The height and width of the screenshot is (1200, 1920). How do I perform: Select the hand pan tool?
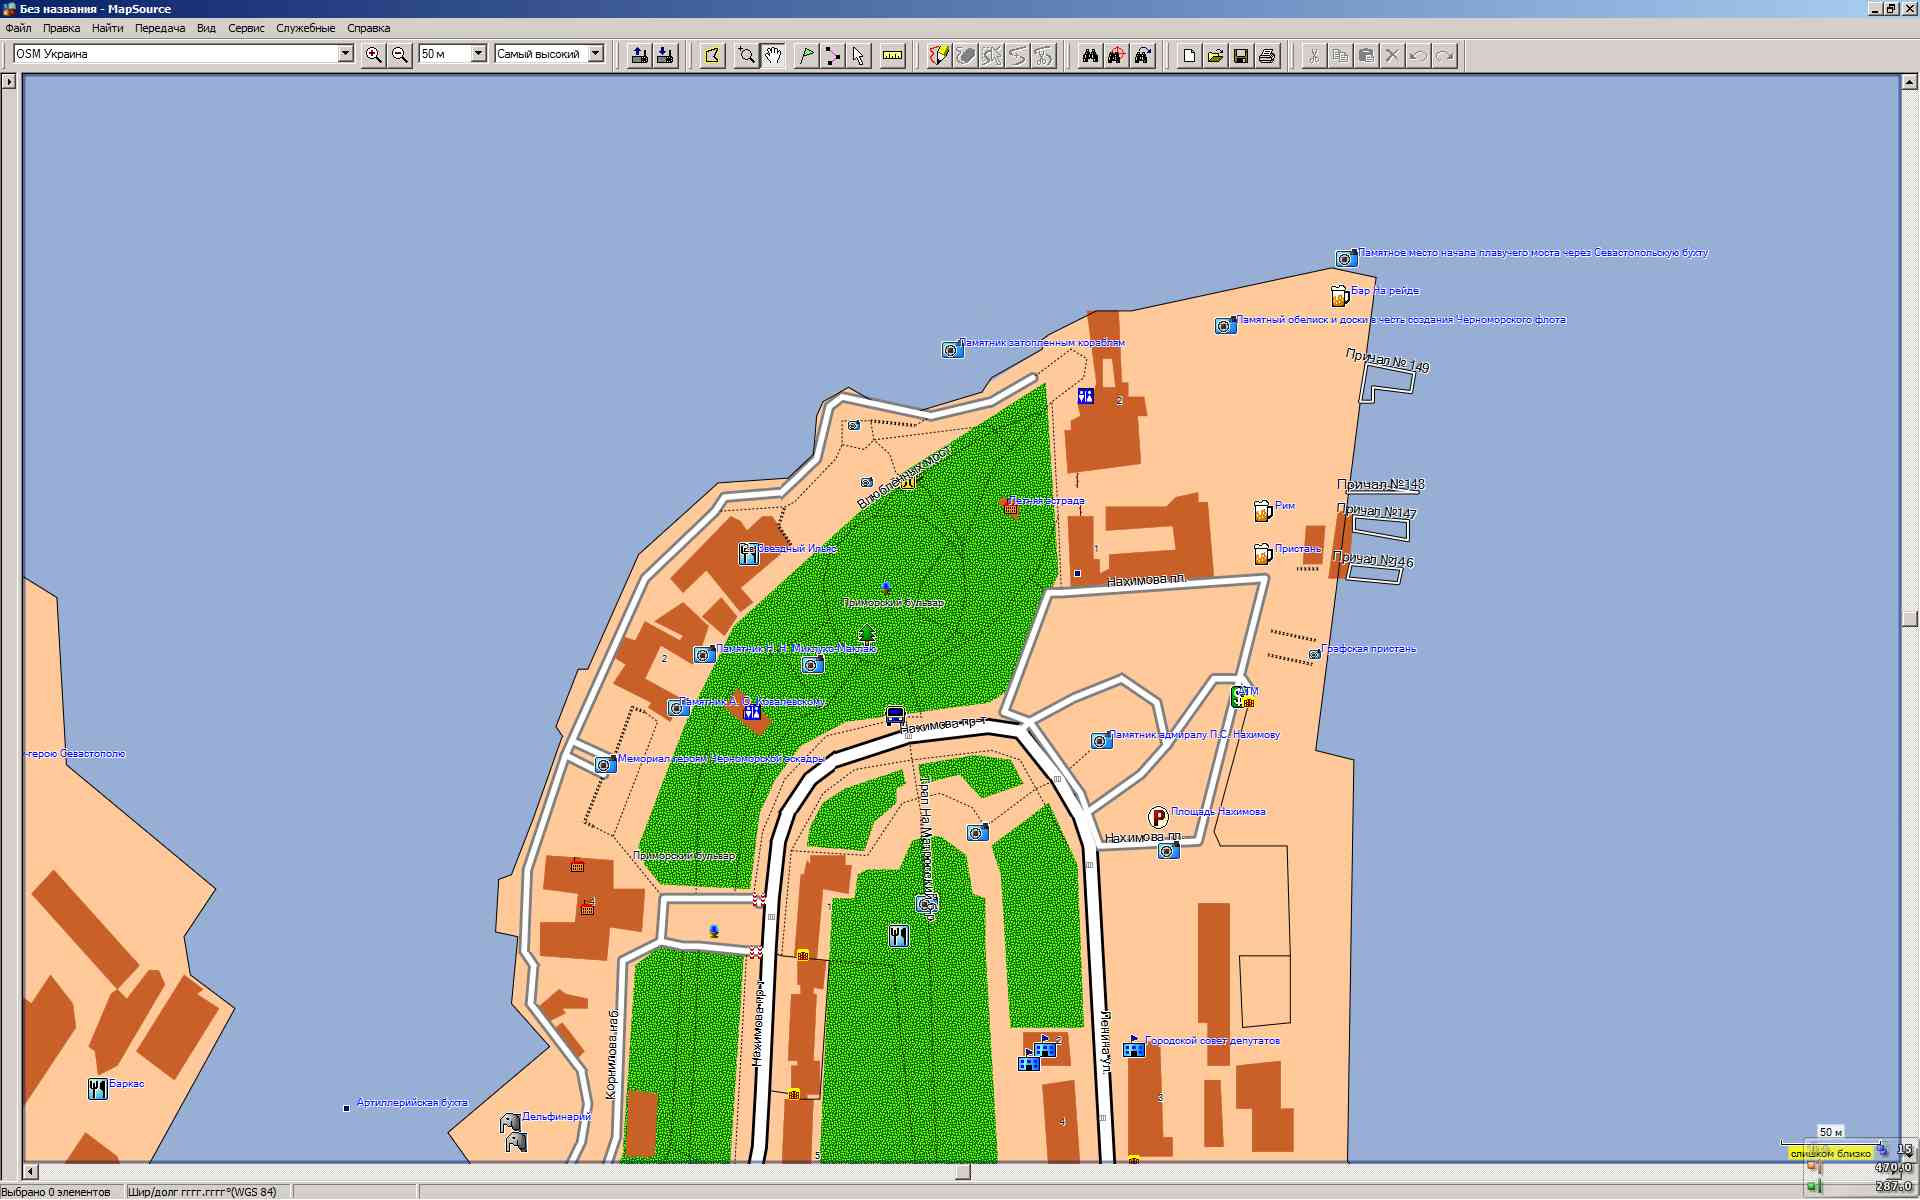pyautogui.click(x=773, y=55)
